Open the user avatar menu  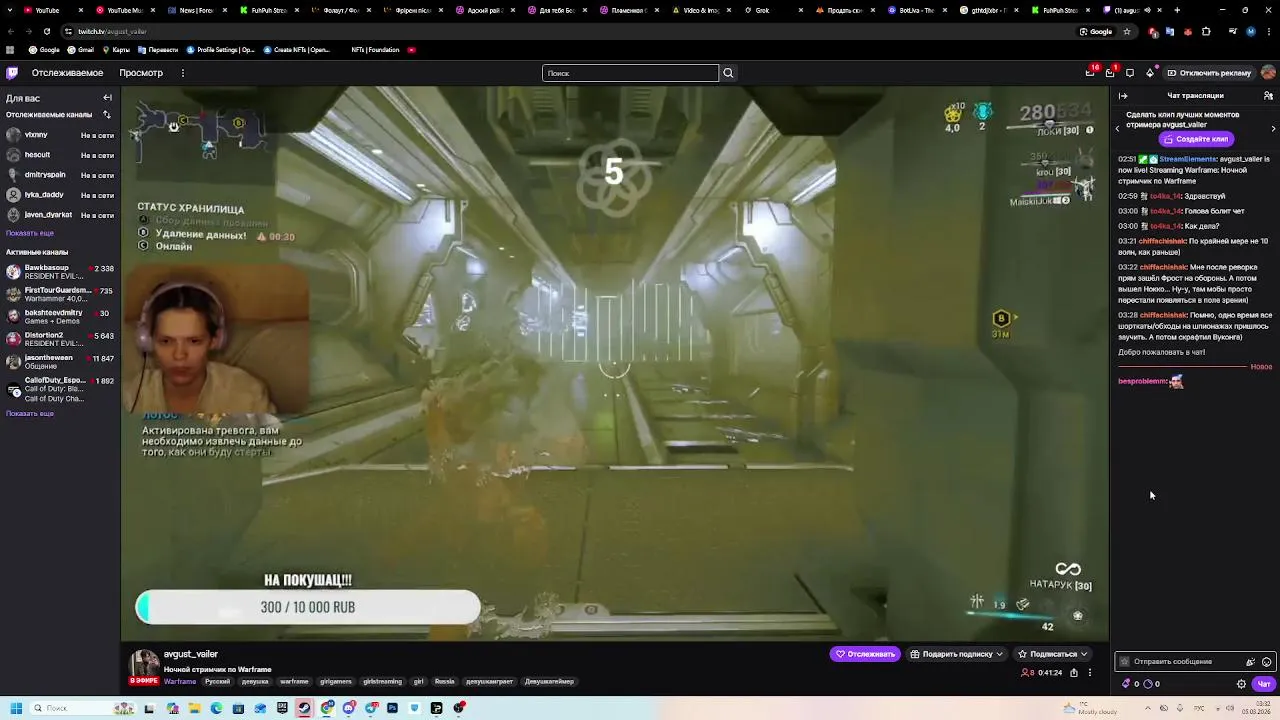pyautogui.click(x=1268, y=73)
